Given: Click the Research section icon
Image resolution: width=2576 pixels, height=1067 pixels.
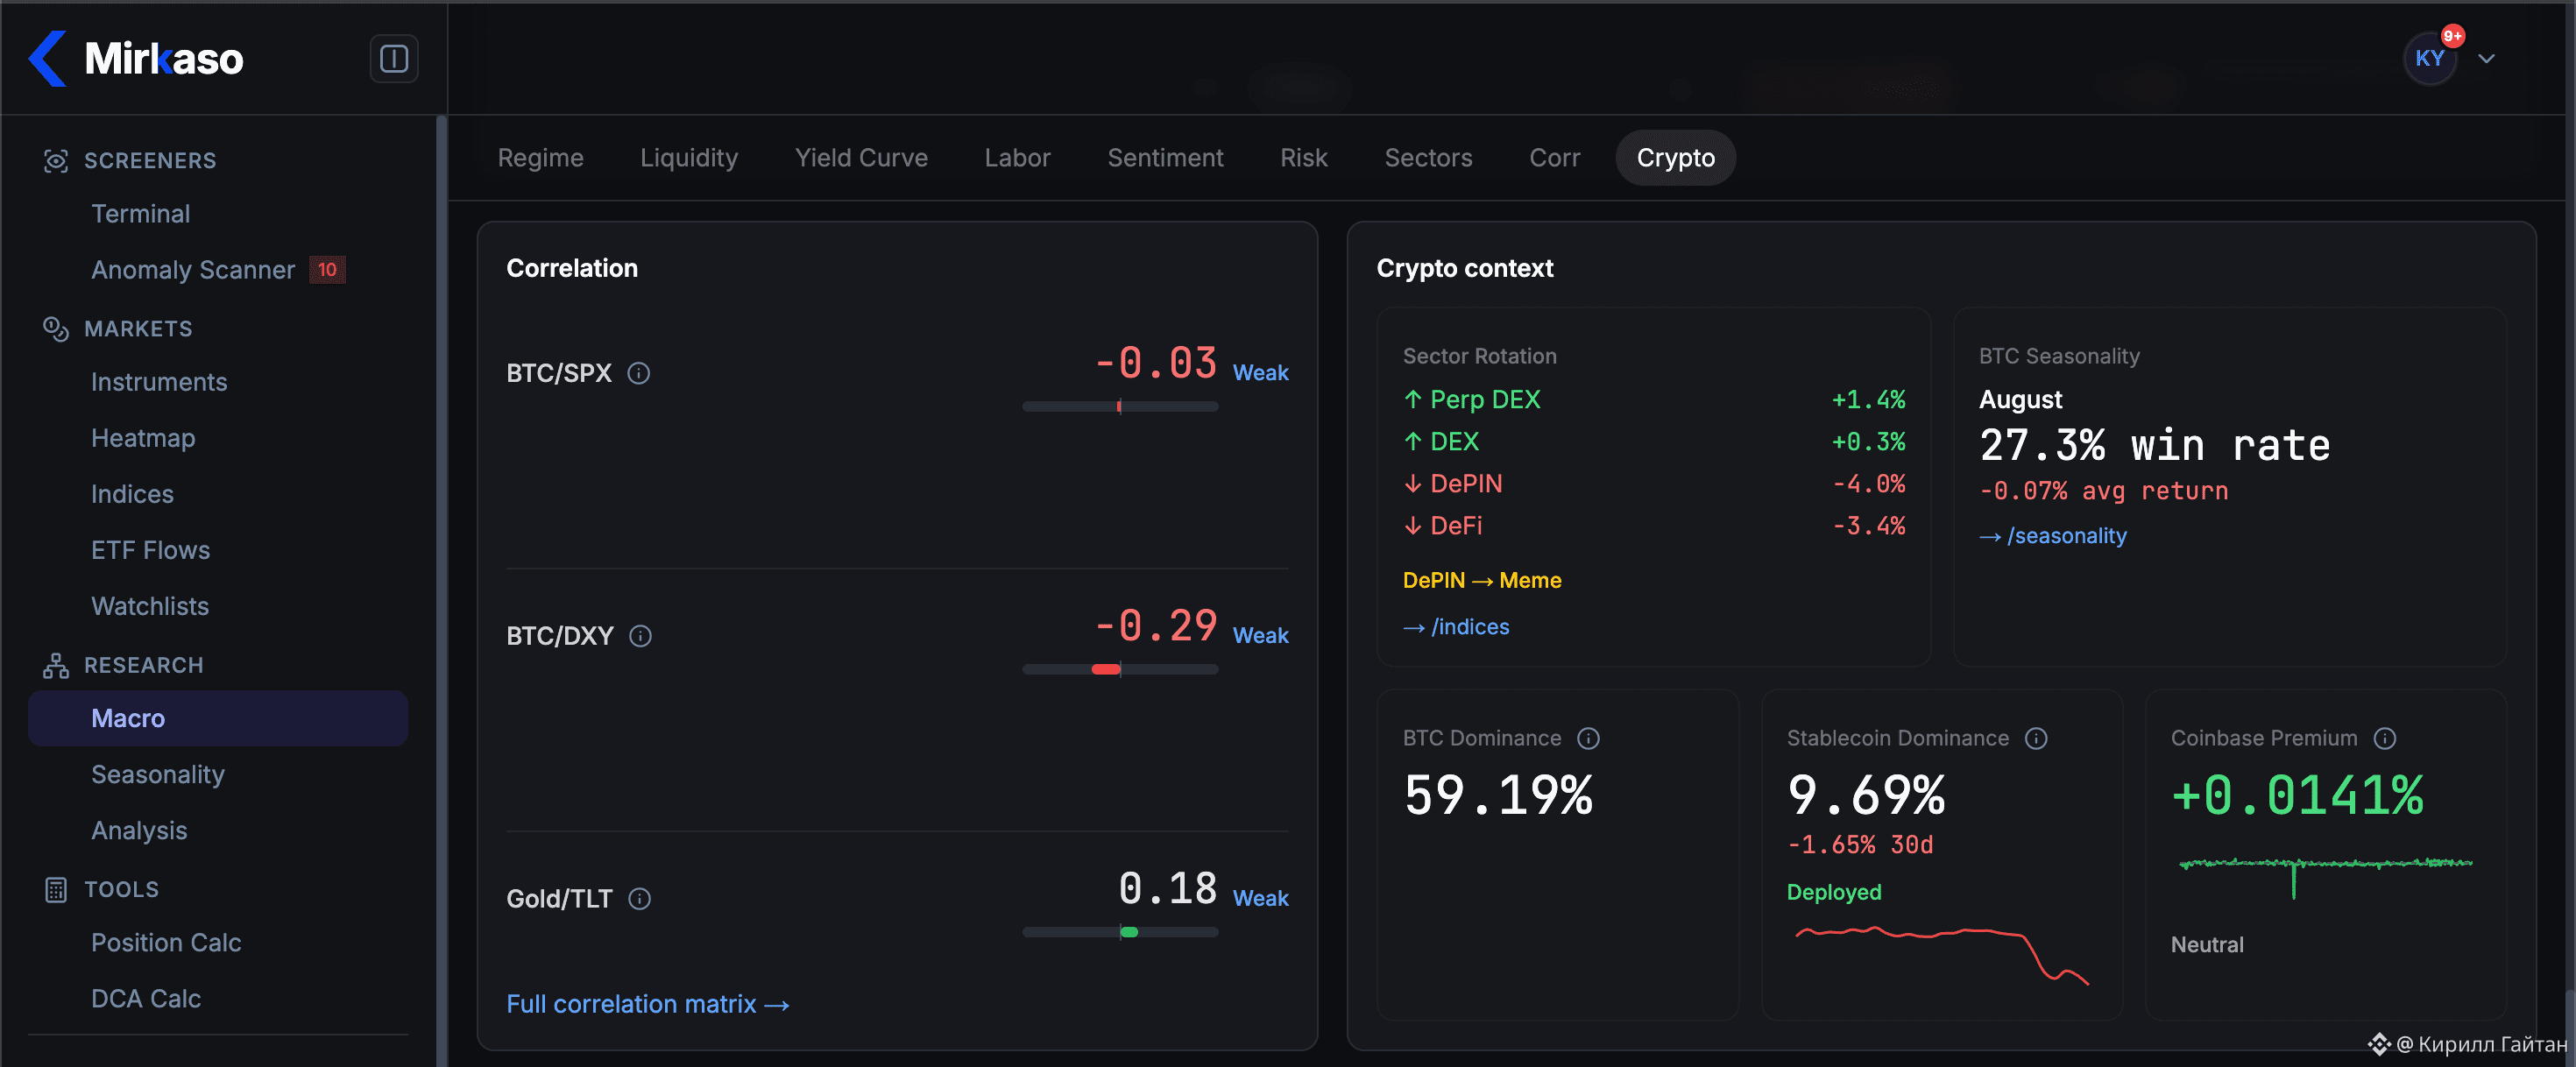Looking at the screenshot, I should (x=56, y=665).
